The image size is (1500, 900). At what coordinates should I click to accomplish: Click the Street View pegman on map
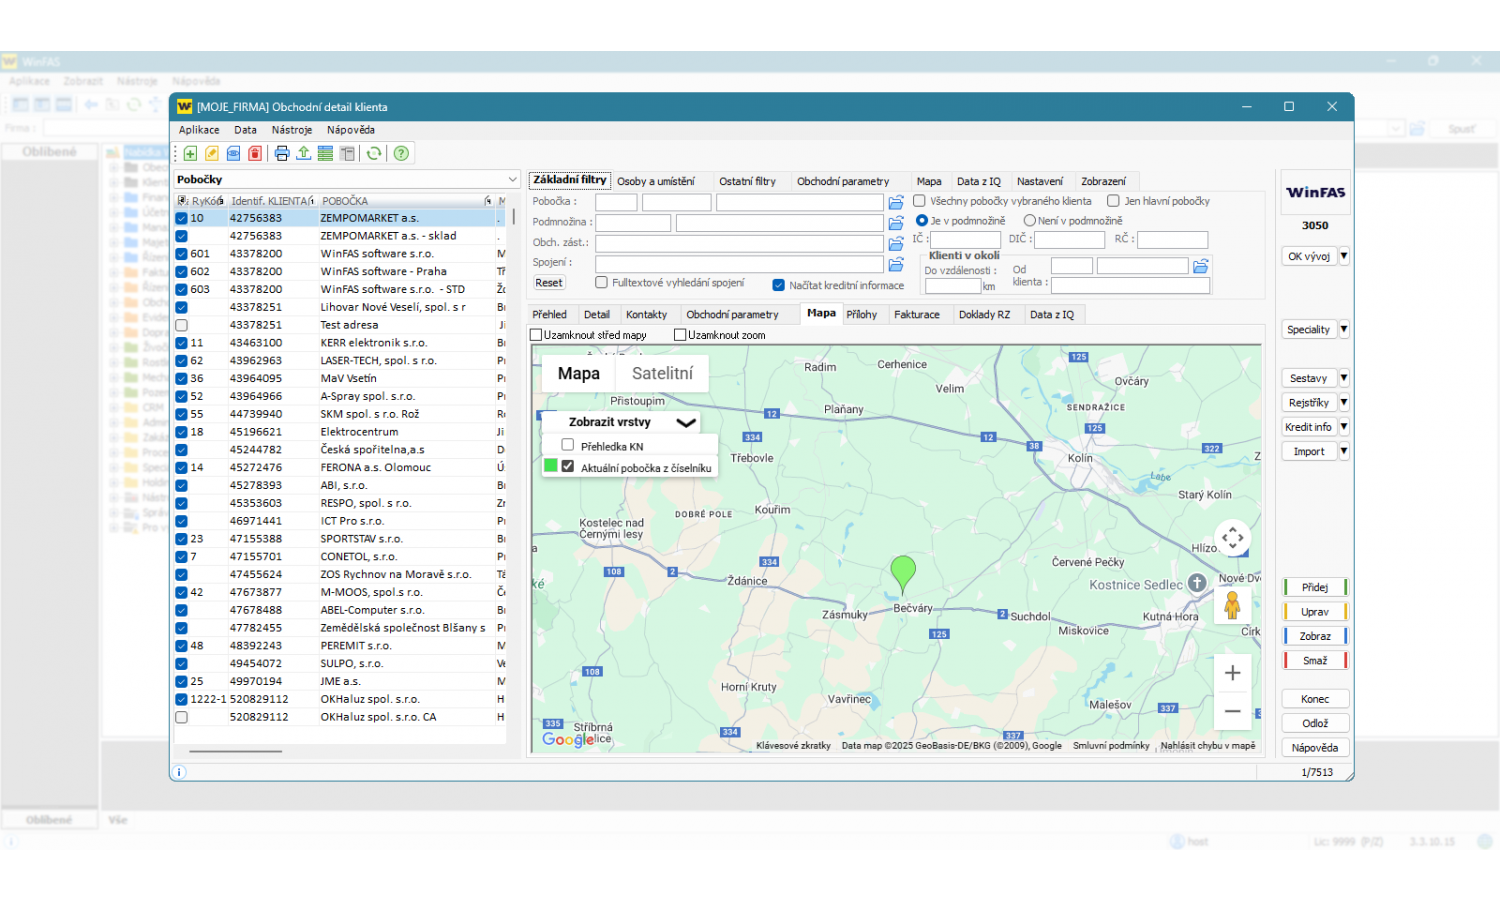pos(1232,605)
